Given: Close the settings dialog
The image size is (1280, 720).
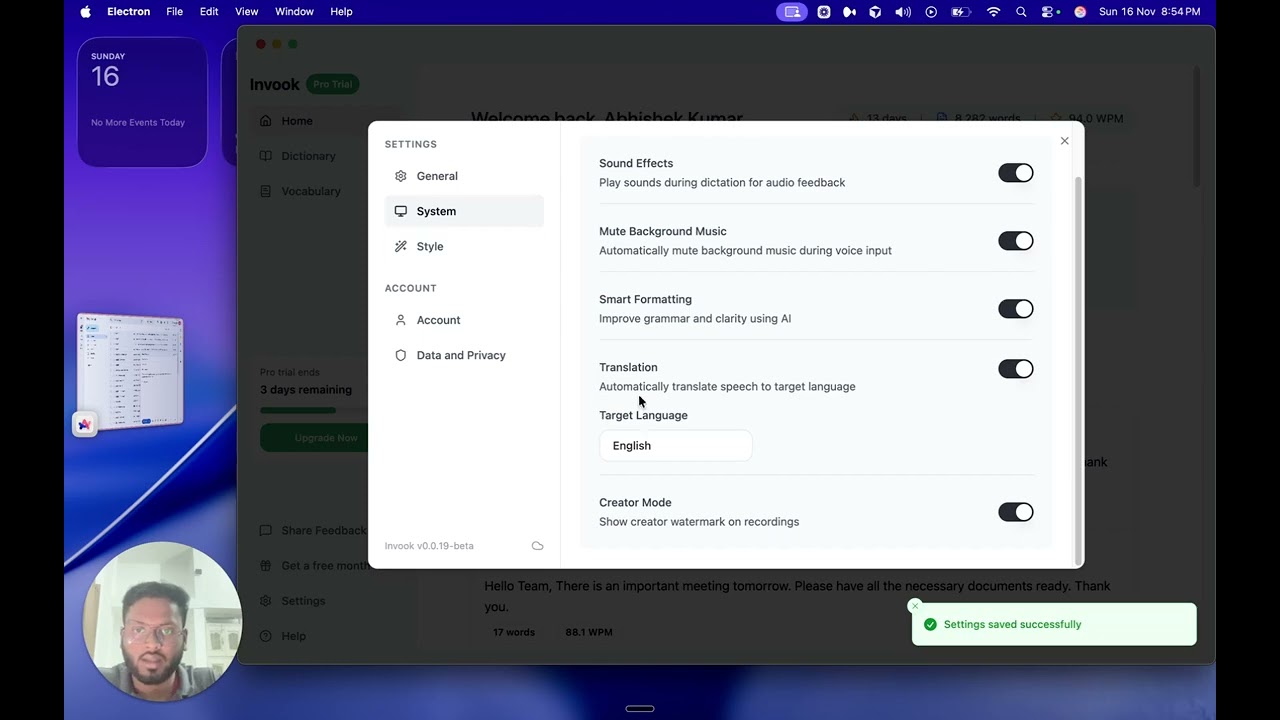Looking at the screenshot, I should (1064, 141).
